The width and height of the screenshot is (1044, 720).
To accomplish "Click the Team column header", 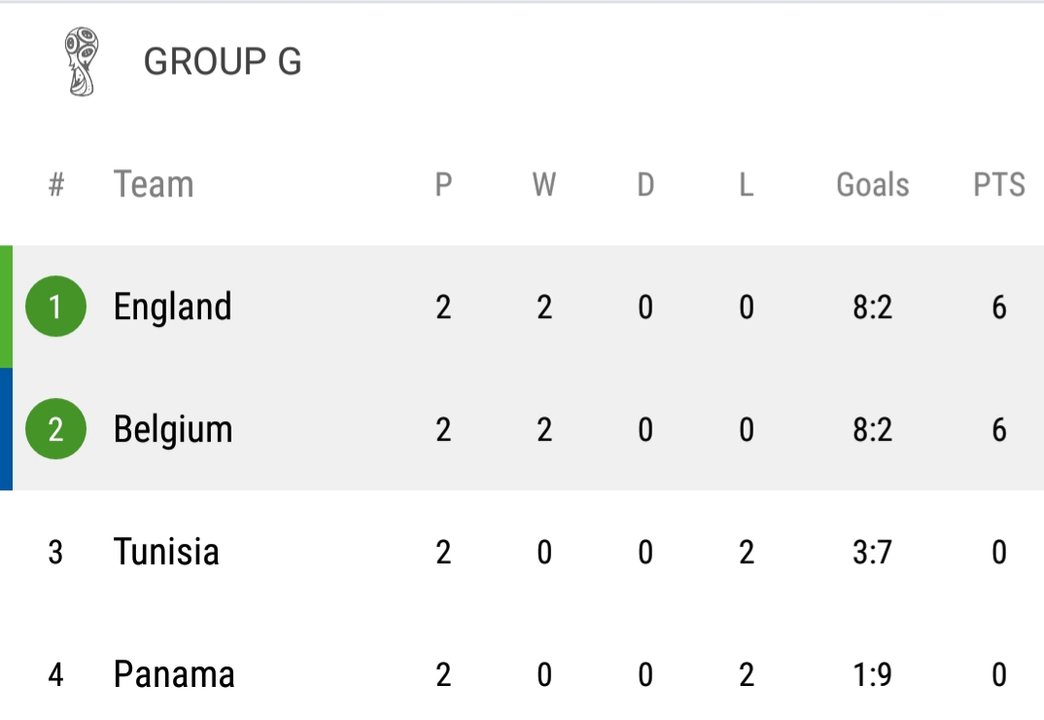I will (154, 184).
